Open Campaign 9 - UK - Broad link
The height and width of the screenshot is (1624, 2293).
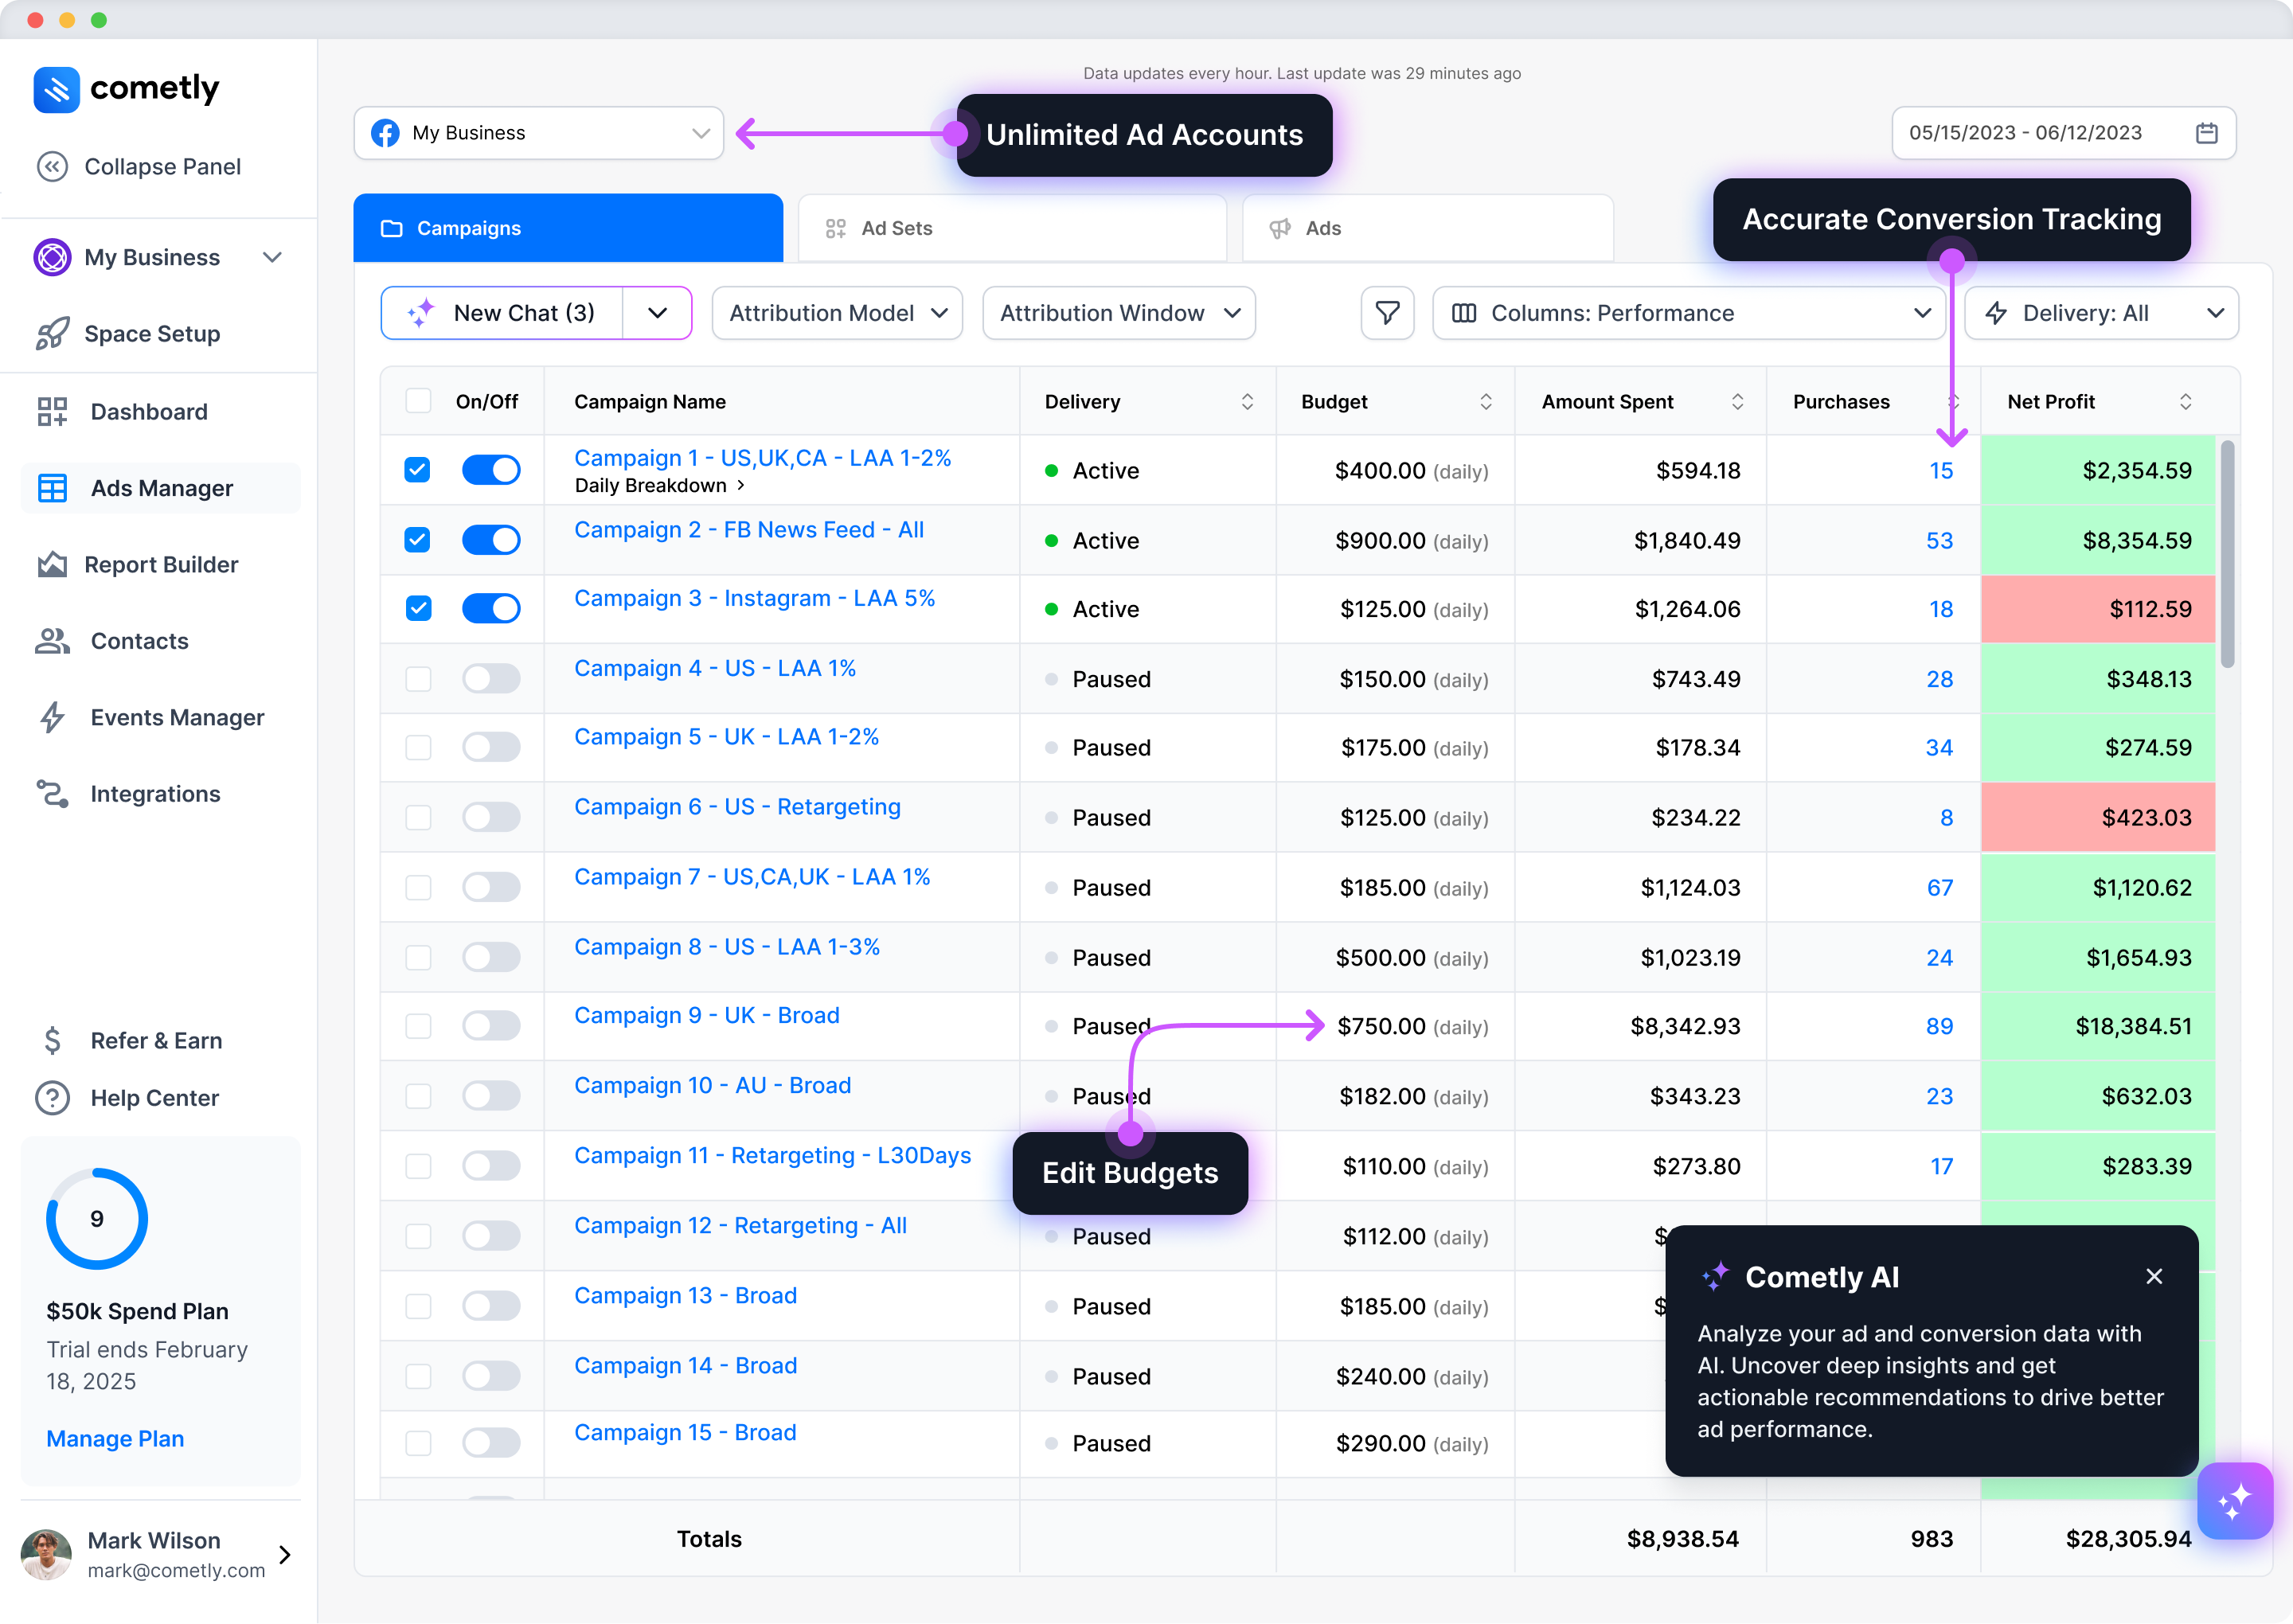coord(706,1015)
